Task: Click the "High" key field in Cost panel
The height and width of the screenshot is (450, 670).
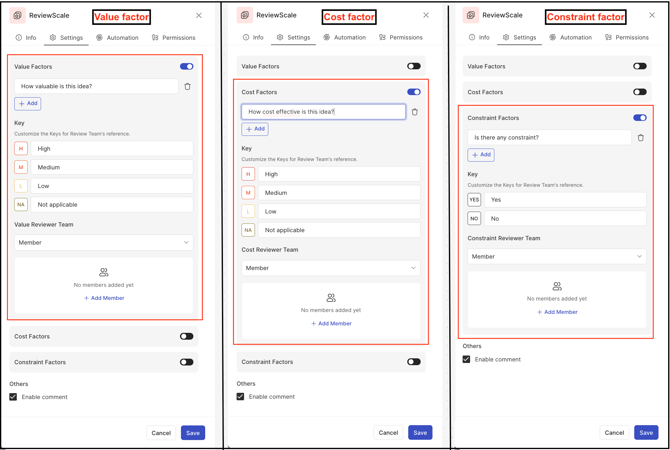Action: pyautogui.click(x=339, y=174)
